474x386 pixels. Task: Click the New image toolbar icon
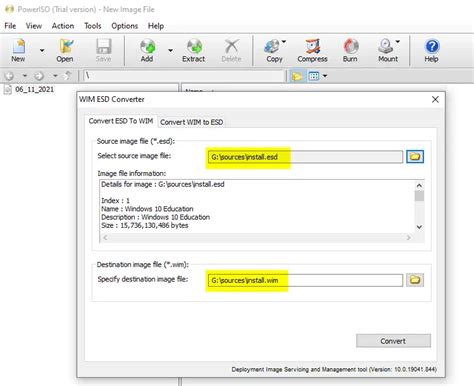(x=18, y=50)
